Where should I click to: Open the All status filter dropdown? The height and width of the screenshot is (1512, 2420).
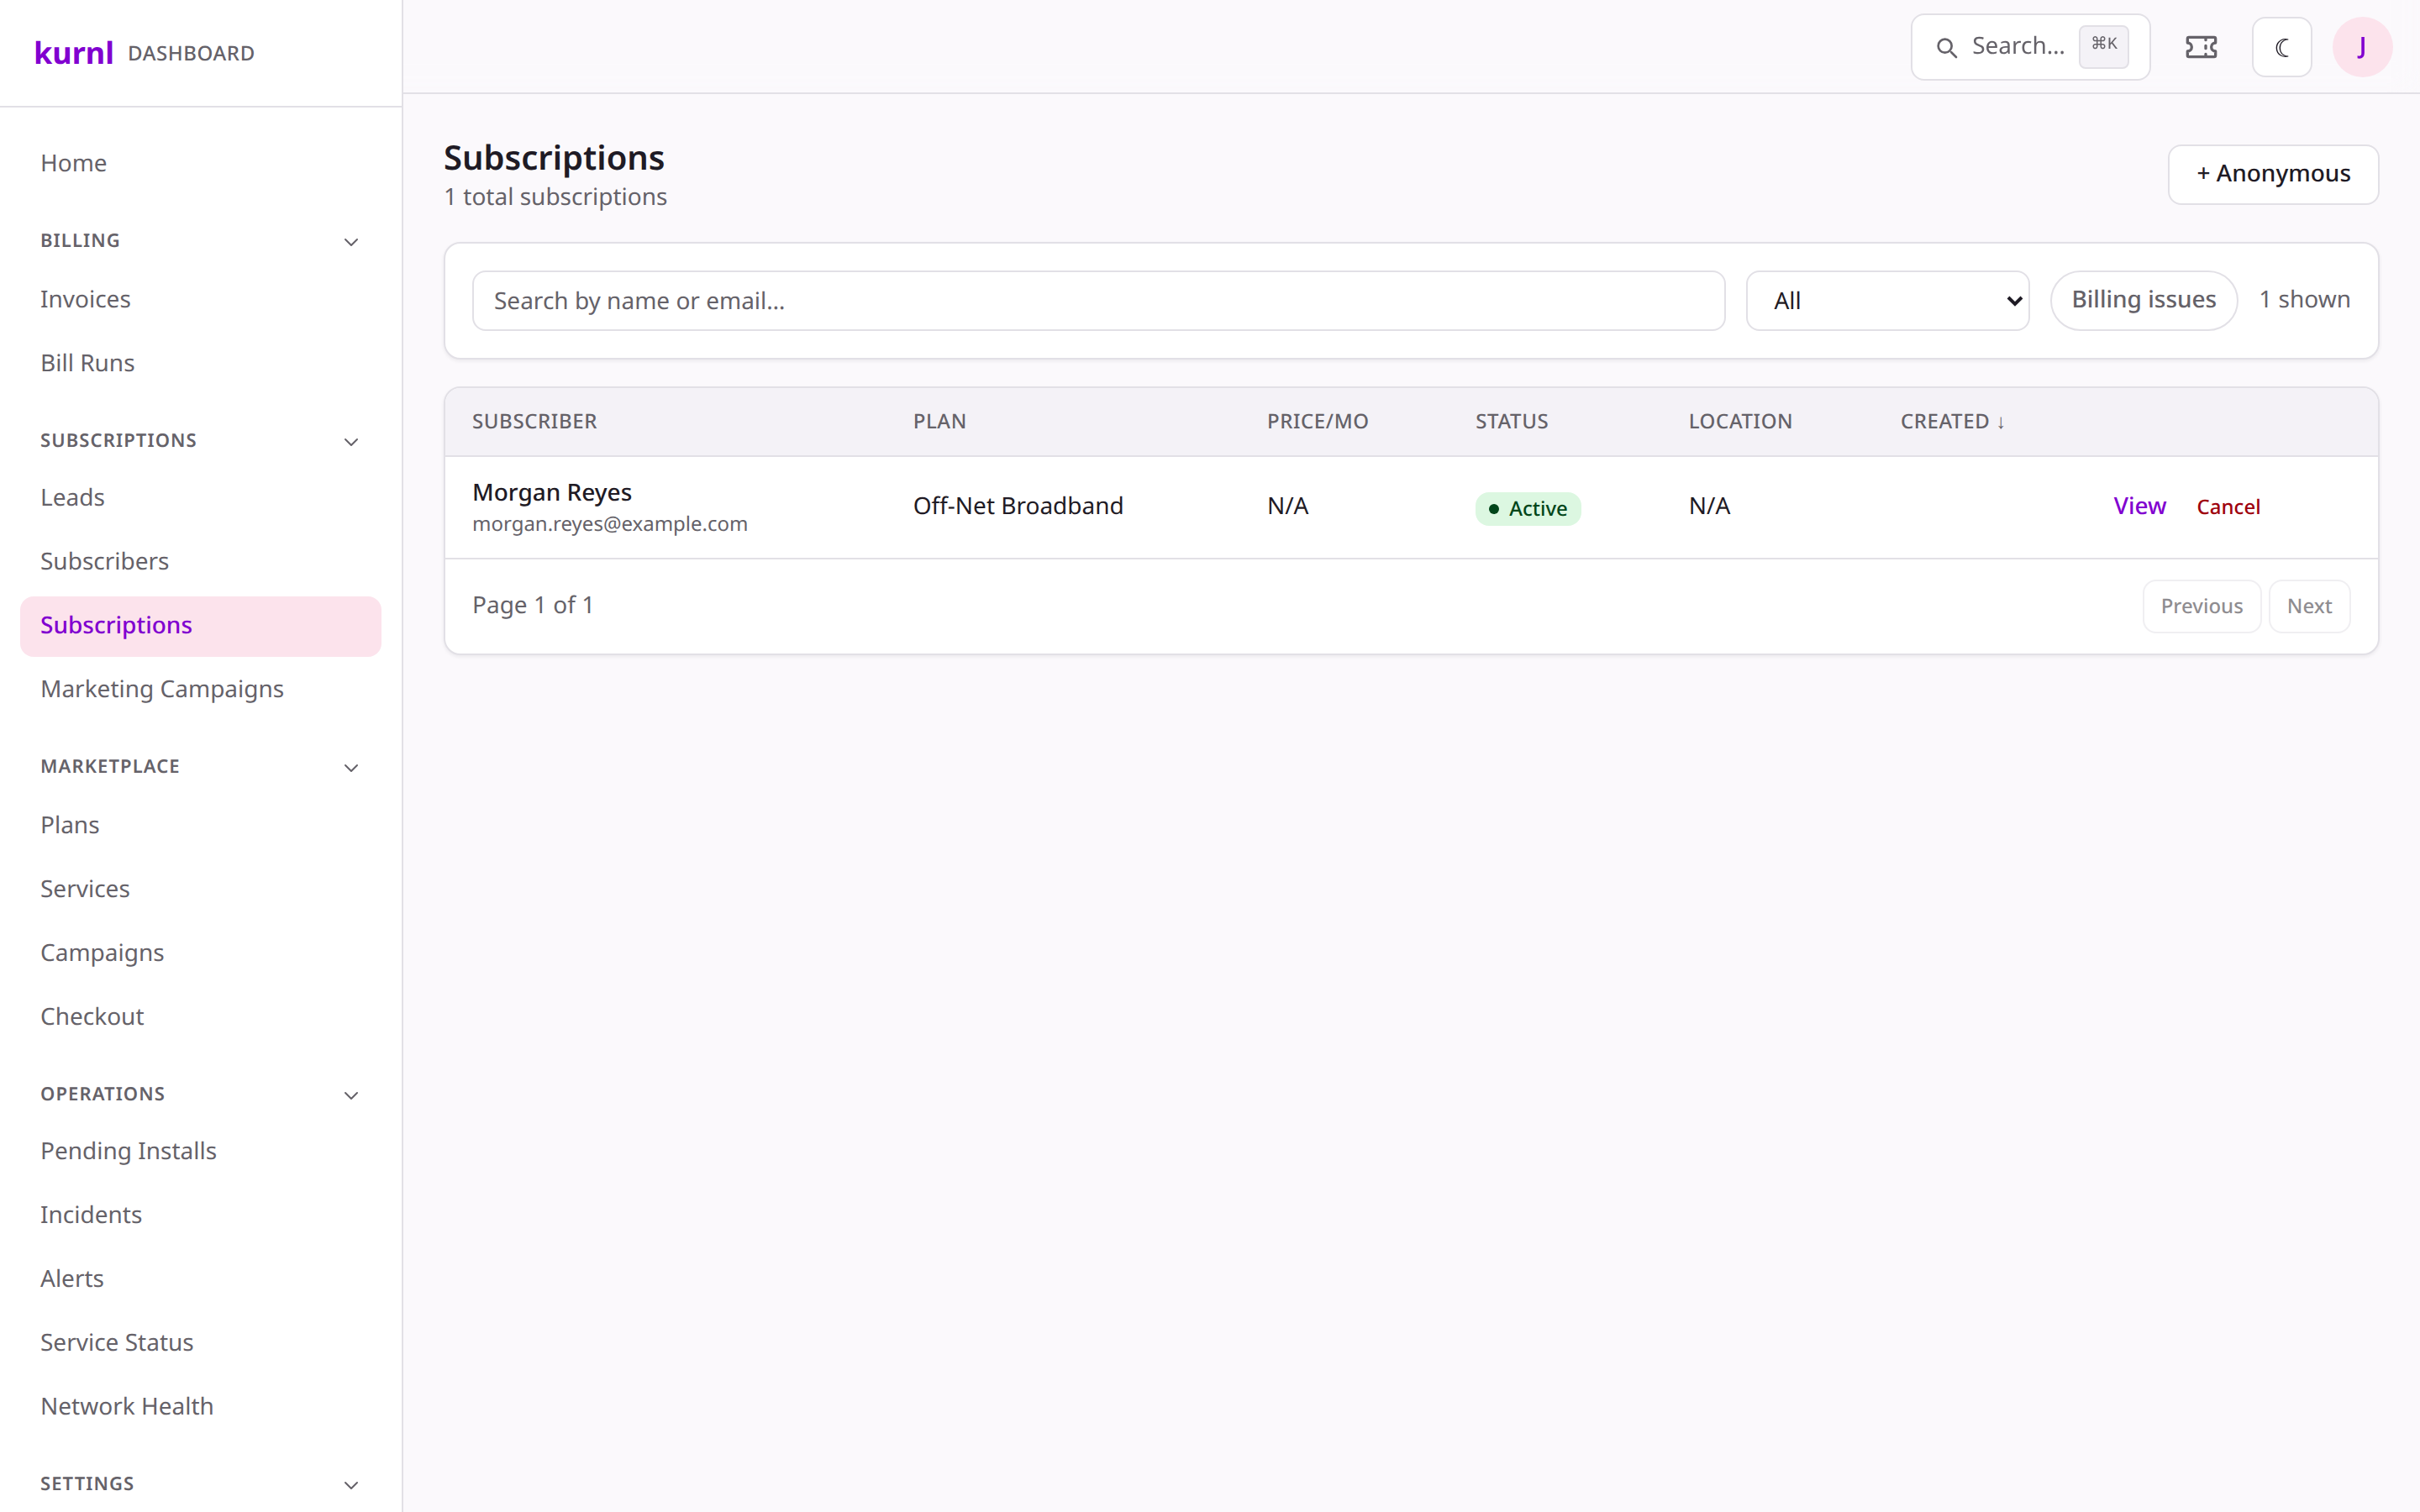[1887, 300]
